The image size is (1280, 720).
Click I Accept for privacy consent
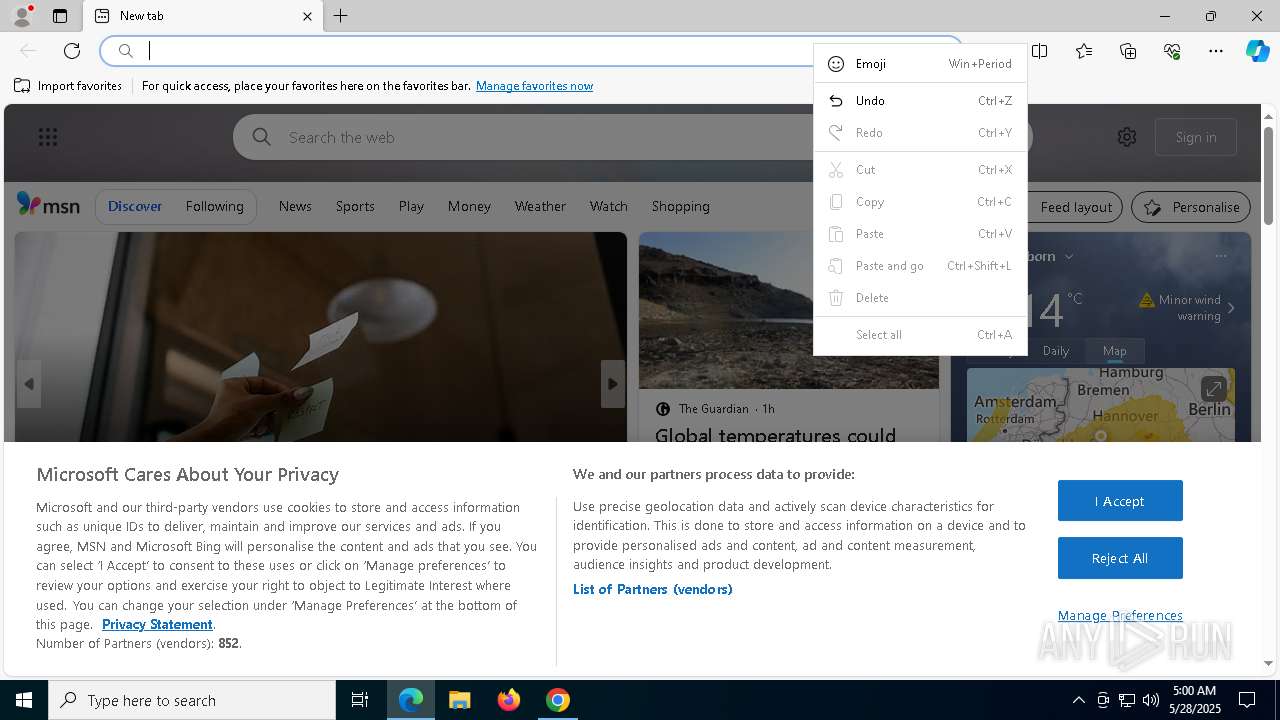pos(1120,501)
